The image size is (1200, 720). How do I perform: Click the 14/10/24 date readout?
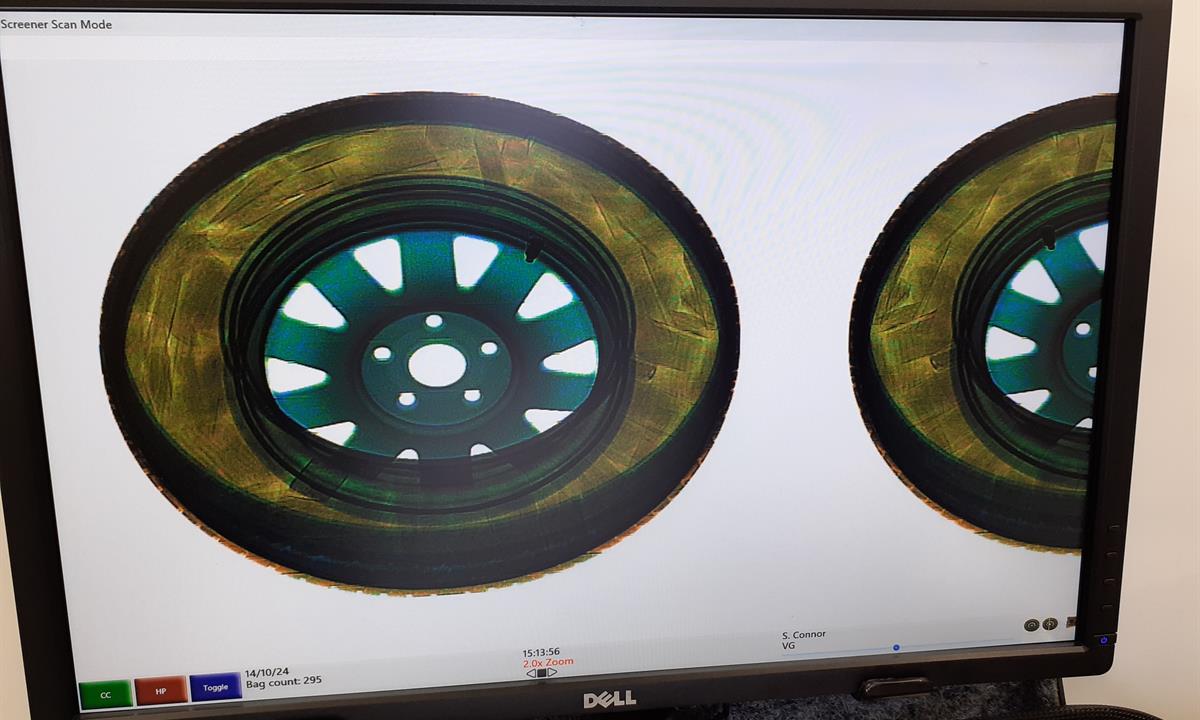(266, 672)
